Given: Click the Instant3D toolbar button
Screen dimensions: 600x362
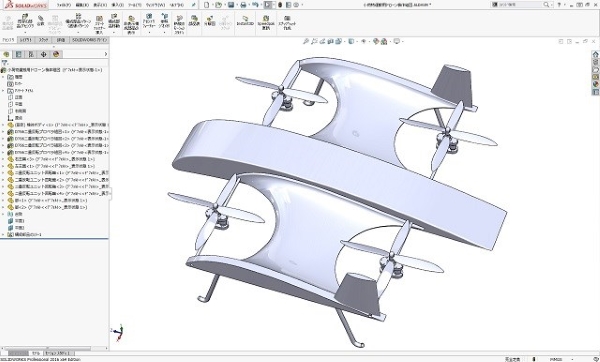Looking at the screenshot, I should coord(245,21).
